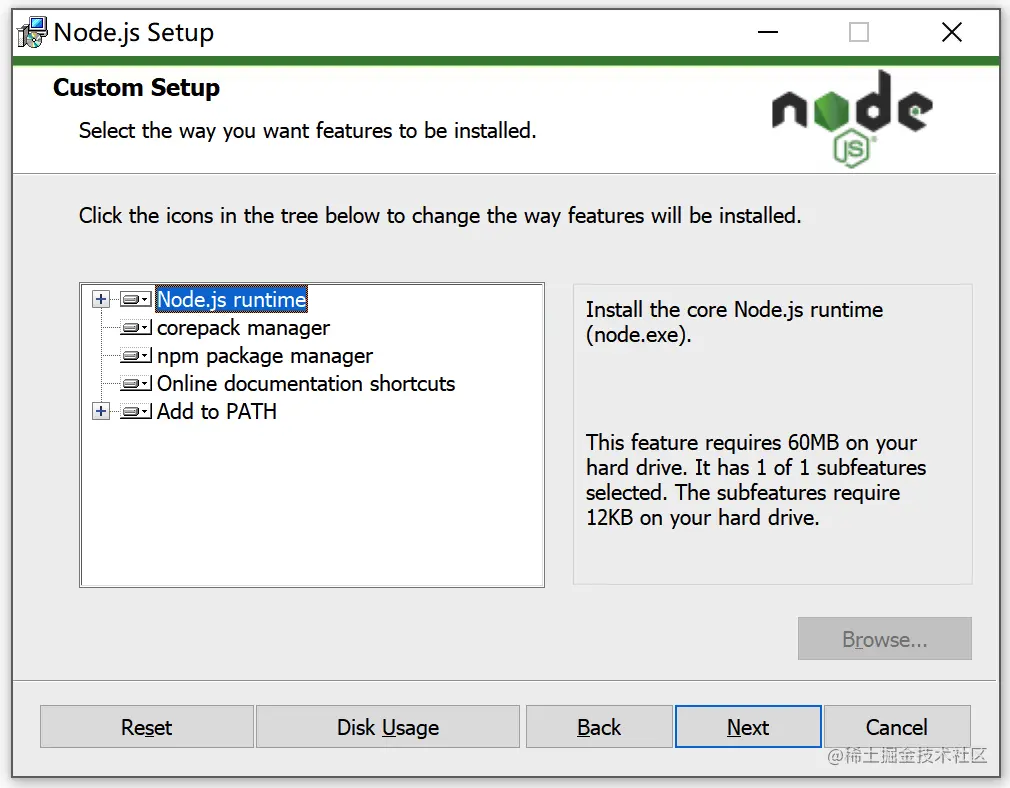Viewport: 1010px width, 788px height.
Task: Click the disabled maximize window button
Action: tap(859, 32)
